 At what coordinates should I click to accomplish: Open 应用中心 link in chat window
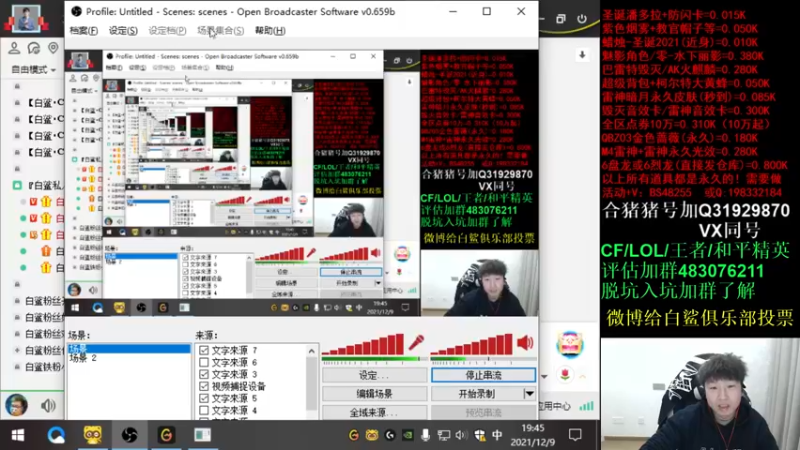click(555, 406)
